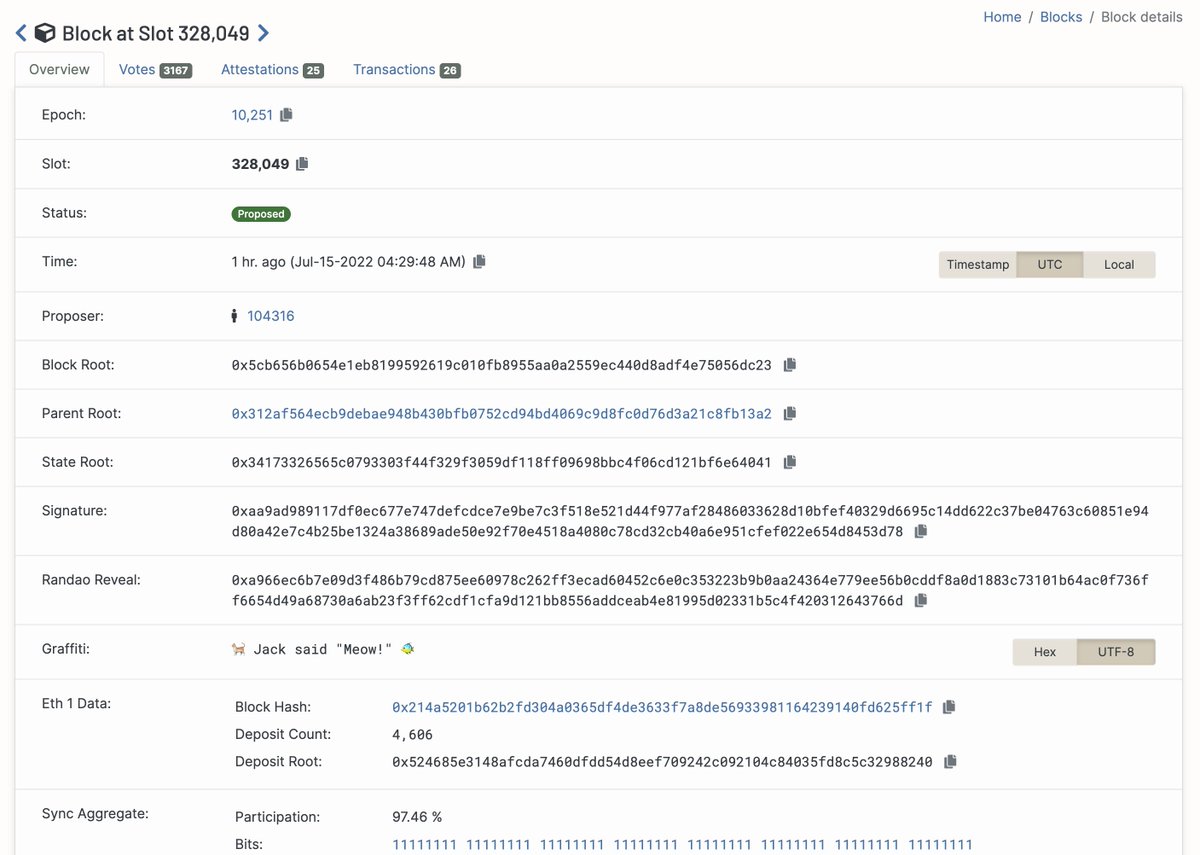This screenshot has width=1200, height=855.
Task: Open the Attestations tab
Action: [272, 70]
